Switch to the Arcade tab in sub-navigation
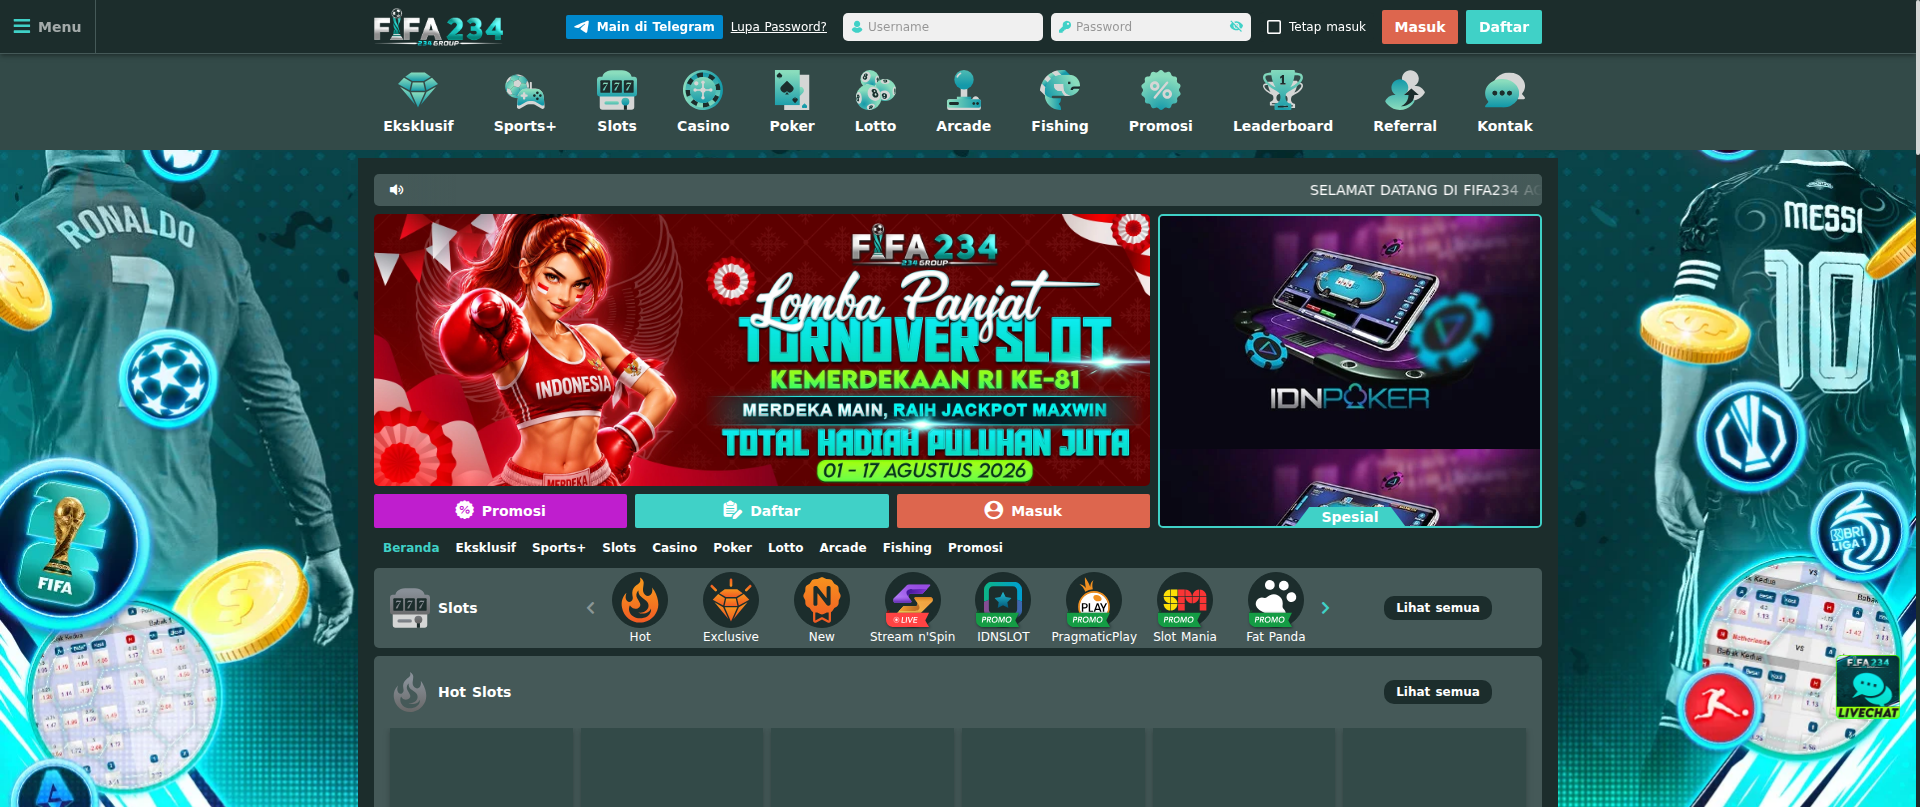 tap(843, 548)
